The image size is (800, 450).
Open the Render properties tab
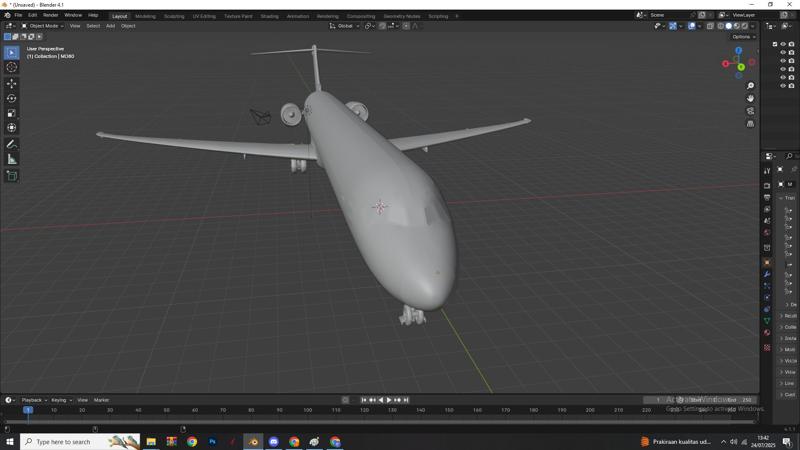click(x=767, y=185)
